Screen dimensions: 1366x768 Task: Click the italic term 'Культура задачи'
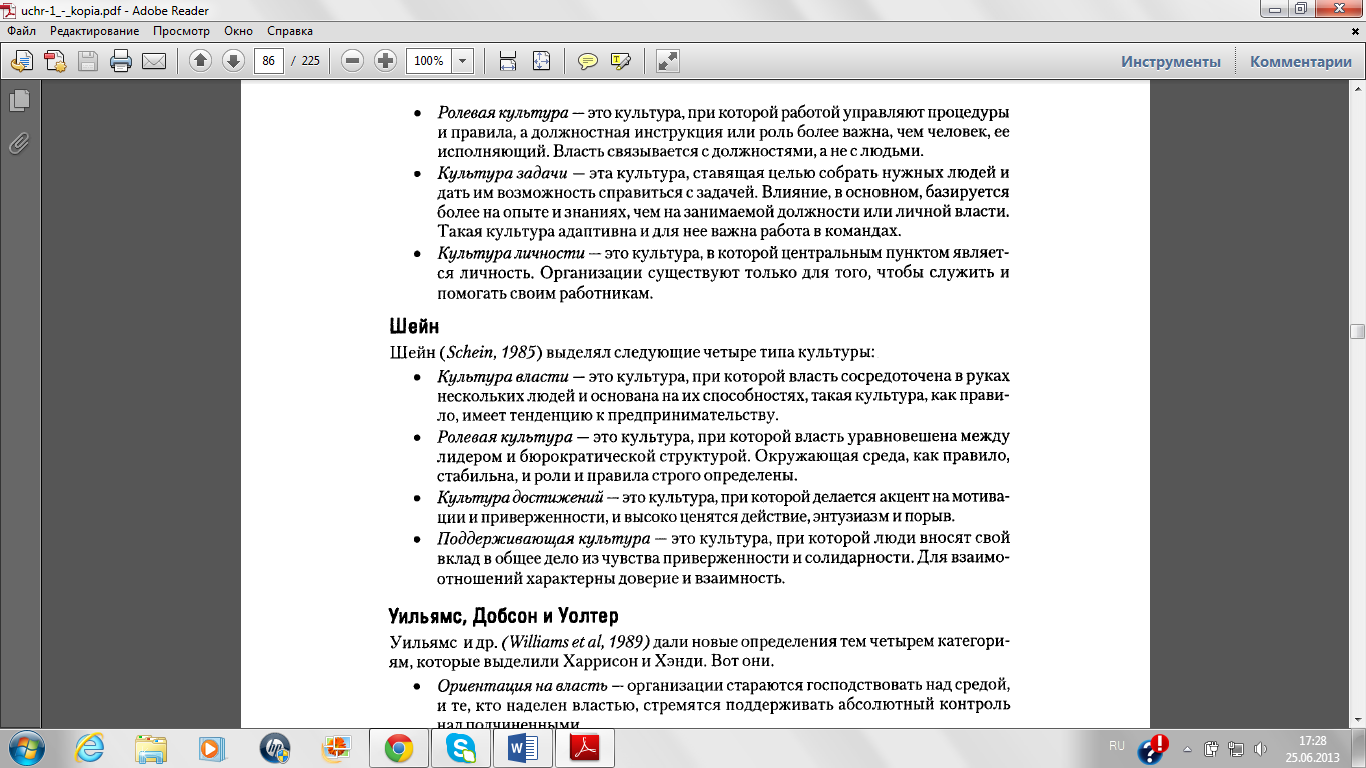(503, 173)
